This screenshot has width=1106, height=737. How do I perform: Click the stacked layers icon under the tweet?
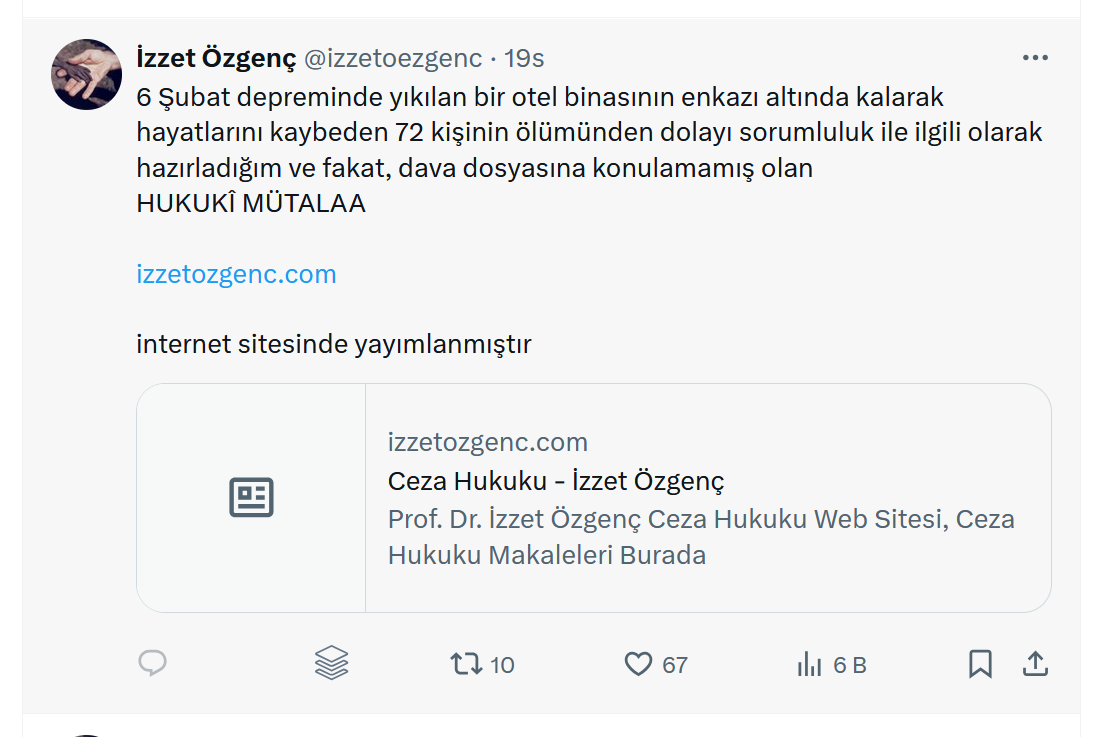tap(331, 663)
